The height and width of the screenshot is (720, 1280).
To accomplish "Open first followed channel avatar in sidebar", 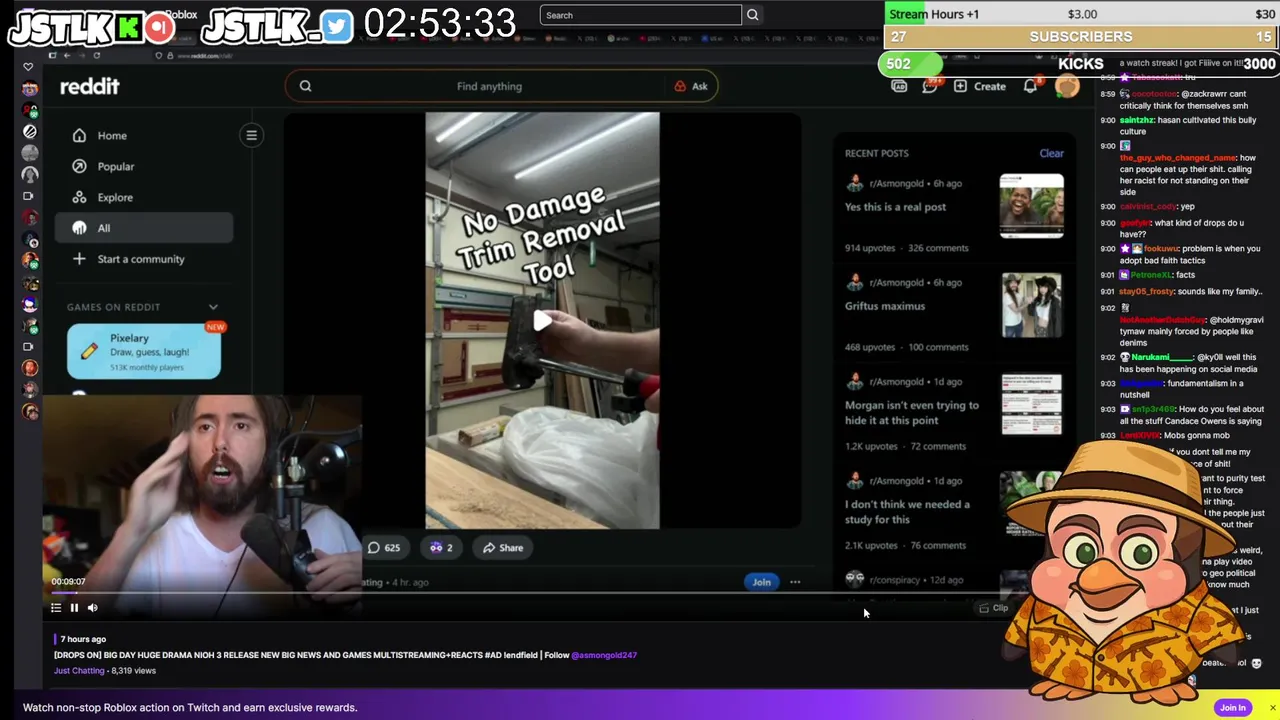I will click(30, 88).
